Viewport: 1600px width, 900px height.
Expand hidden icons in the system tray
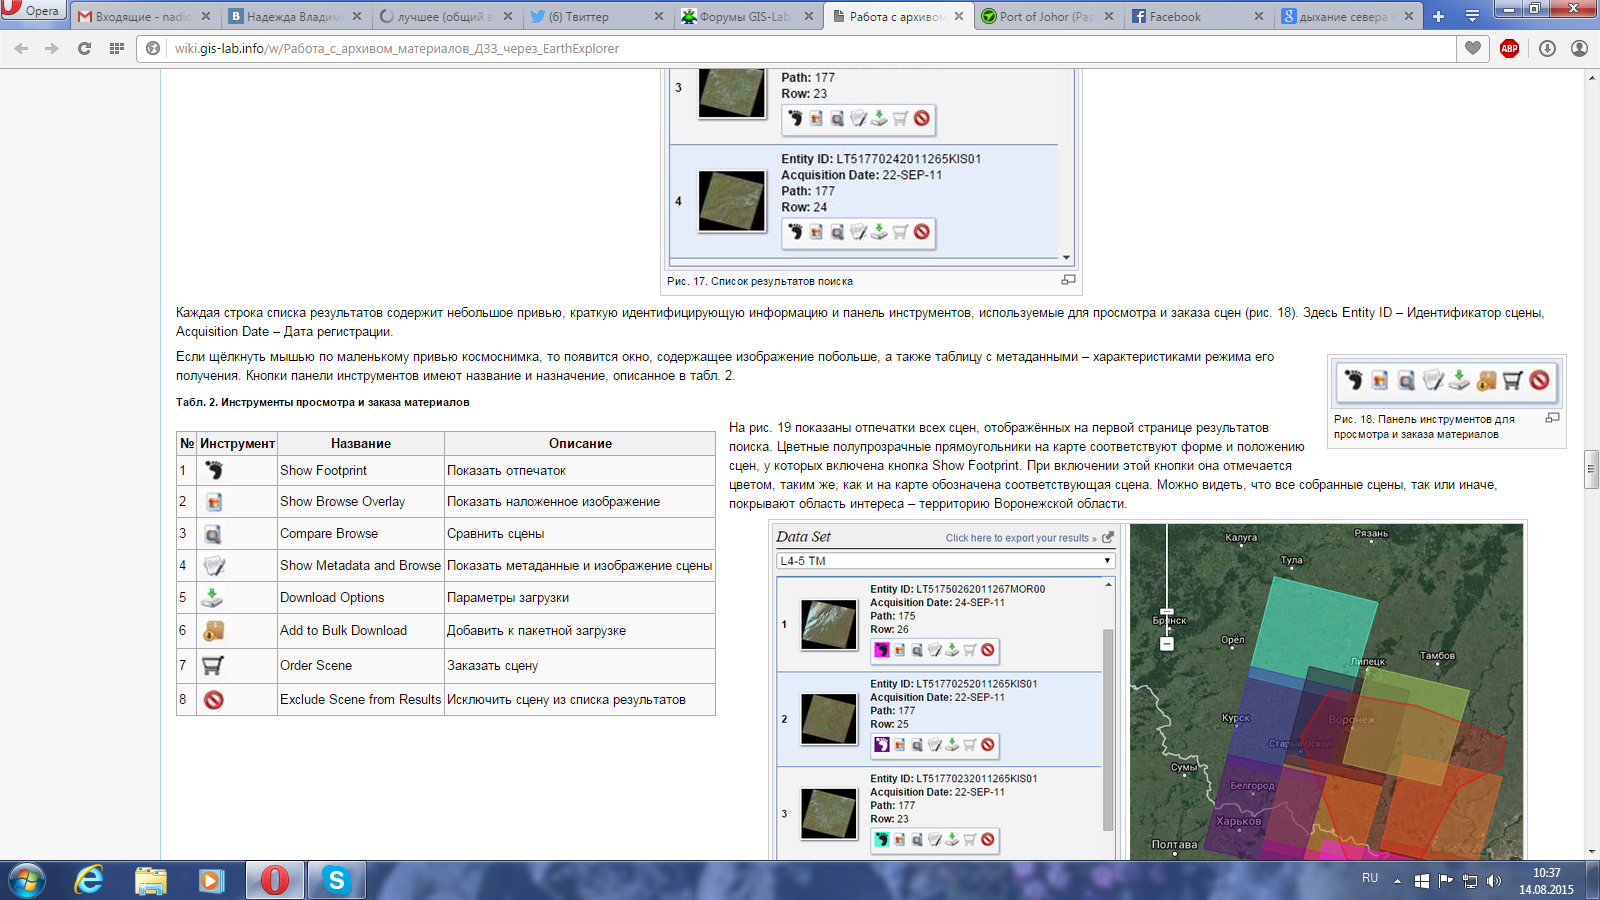[1397, 881]
